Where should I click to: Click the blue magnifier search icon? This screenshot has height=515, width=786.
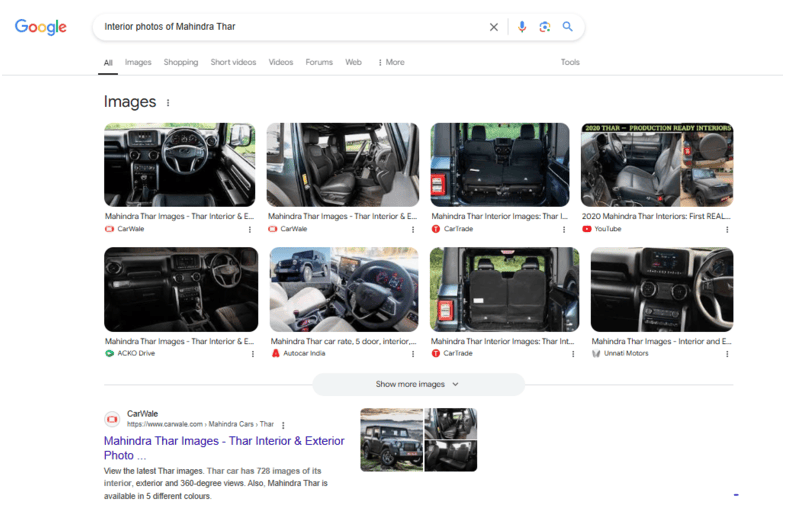coord(567,27)
